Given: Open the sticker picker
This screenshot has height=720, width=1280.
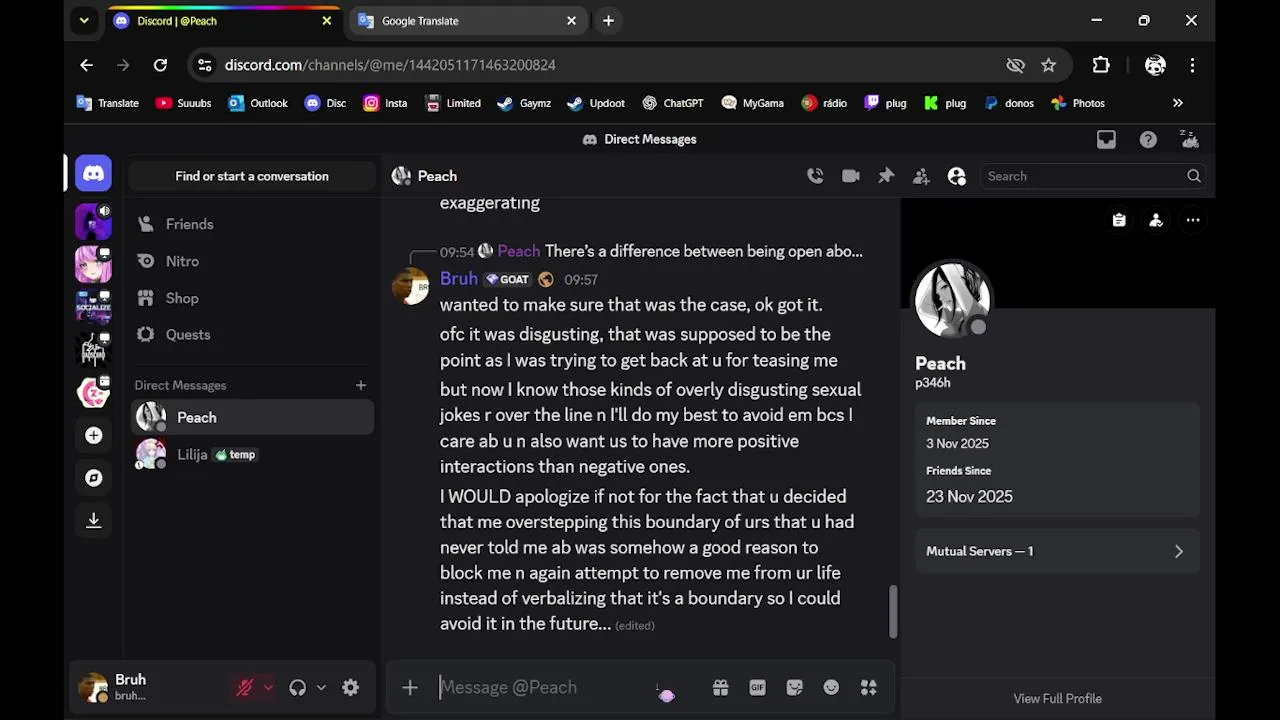Looking at the screenshot, I should (794, 688).
